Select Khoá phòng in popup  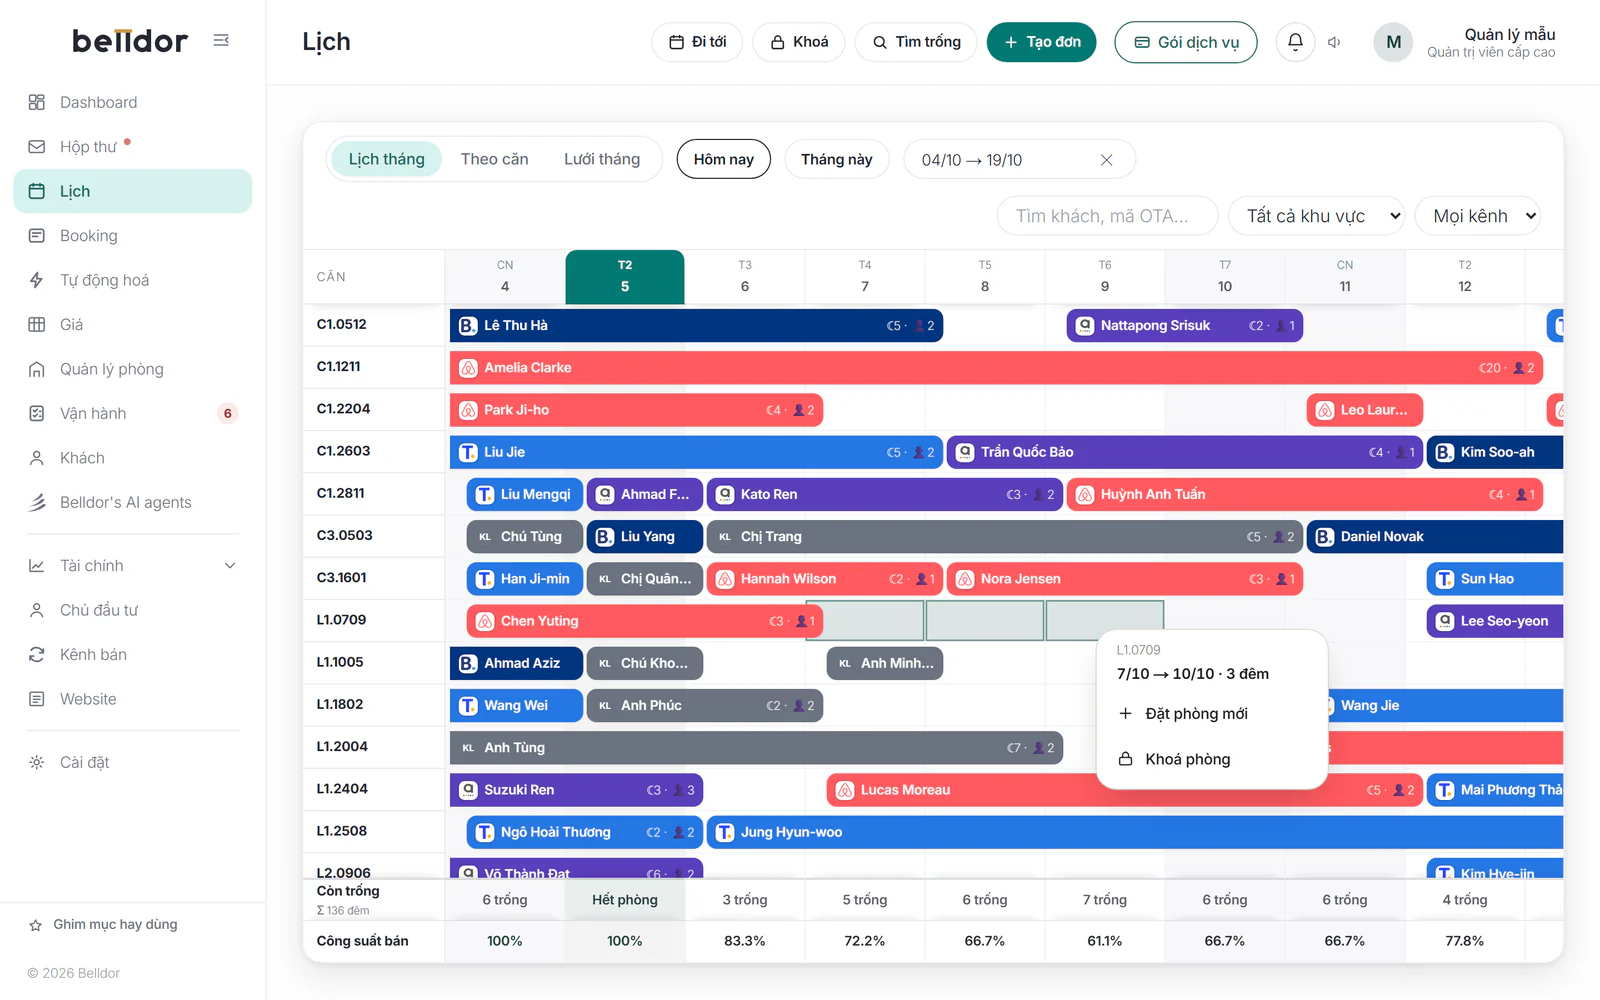click(x=1212, y=759)
